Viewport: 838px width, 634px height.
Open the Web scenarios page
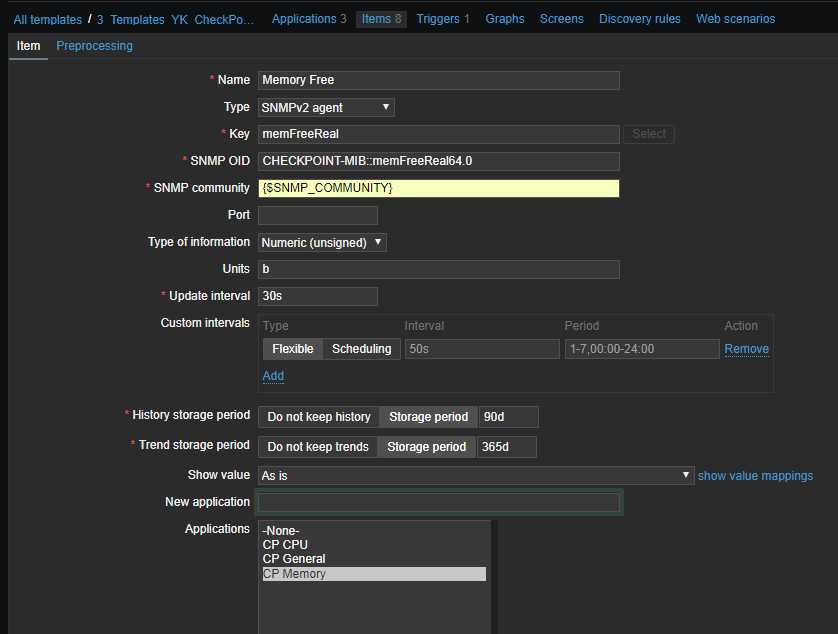click(x=735, y=19)
